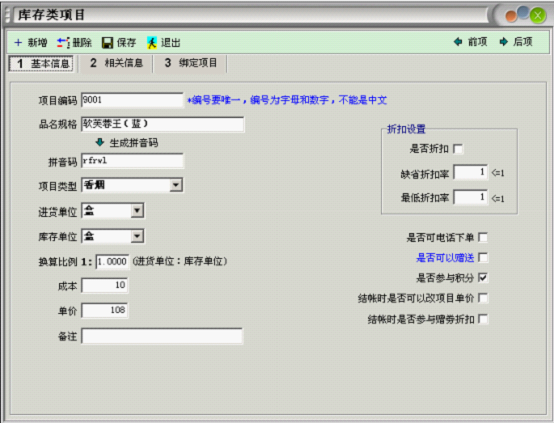Go to next item with 后项 arrow
This screenshot has height=423, width=554.
coord(503,42)
